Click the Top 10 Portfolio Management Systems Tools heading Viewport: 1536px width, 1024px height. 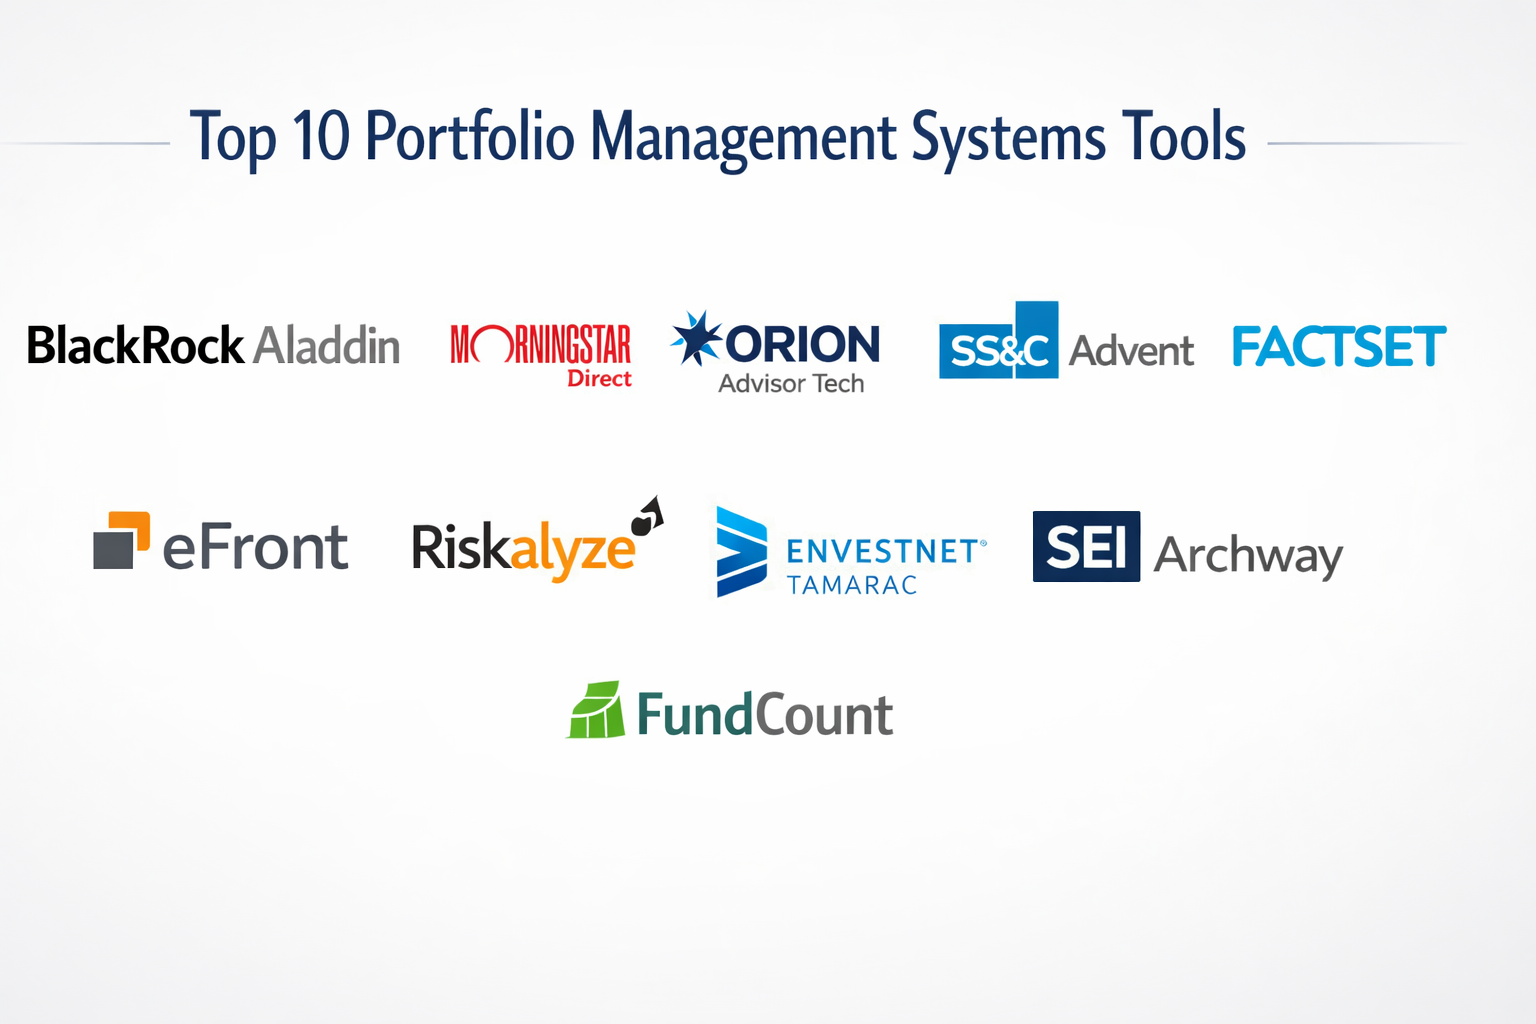point(718,137)
